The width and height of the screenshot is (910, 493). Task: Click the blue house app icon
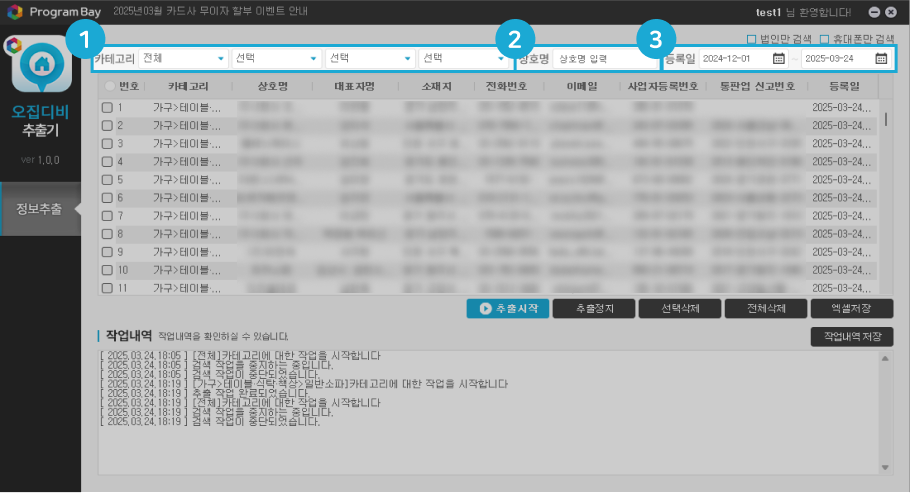pyautogui.click(x=41, y=65)
